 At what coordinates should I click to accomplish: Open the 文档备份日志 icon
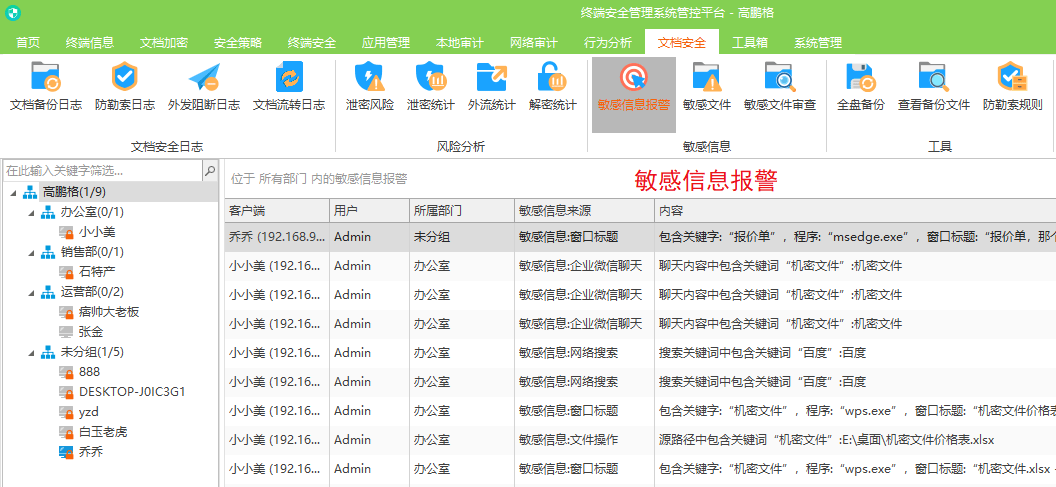(x=46, y=78)
